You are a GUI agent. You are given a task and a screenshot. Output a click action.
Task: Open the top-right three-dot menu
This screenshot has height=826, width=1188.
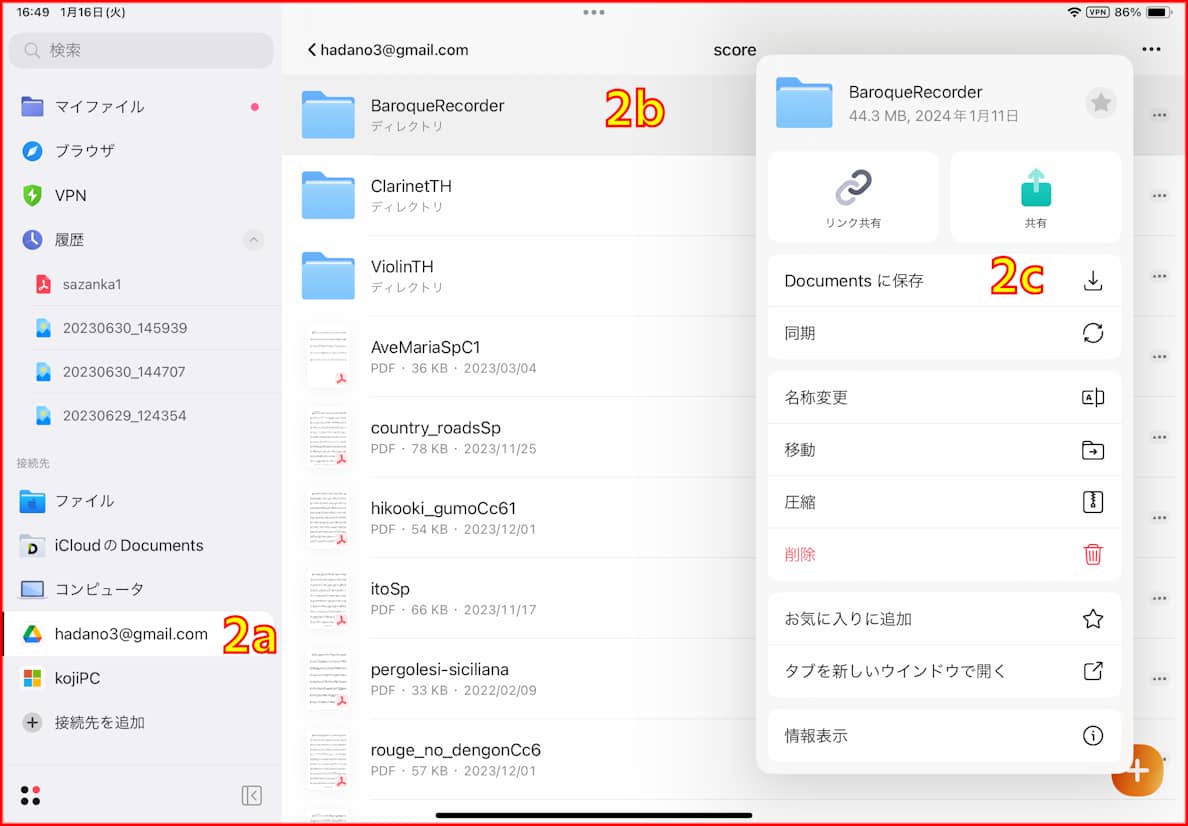pyautogui.click(x=1151, y=48)
